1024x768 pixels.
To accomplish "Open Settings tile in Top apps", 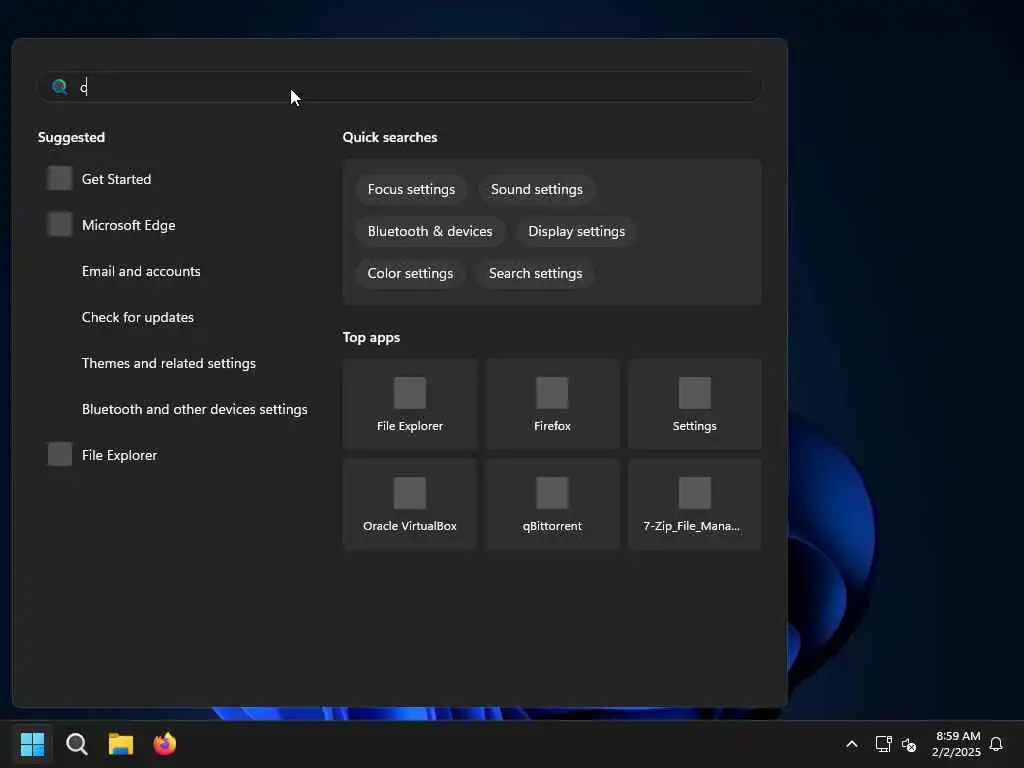I will pos(695,404).
